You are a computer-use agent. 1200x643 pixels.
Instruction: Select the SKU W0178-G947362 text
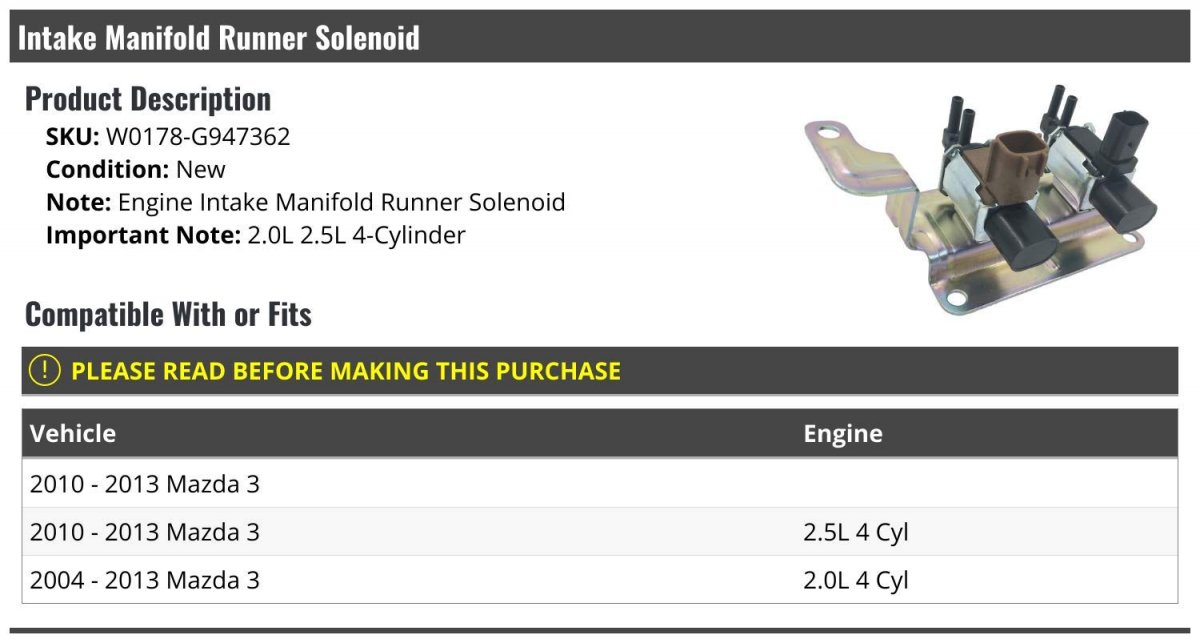coord(168,137)
